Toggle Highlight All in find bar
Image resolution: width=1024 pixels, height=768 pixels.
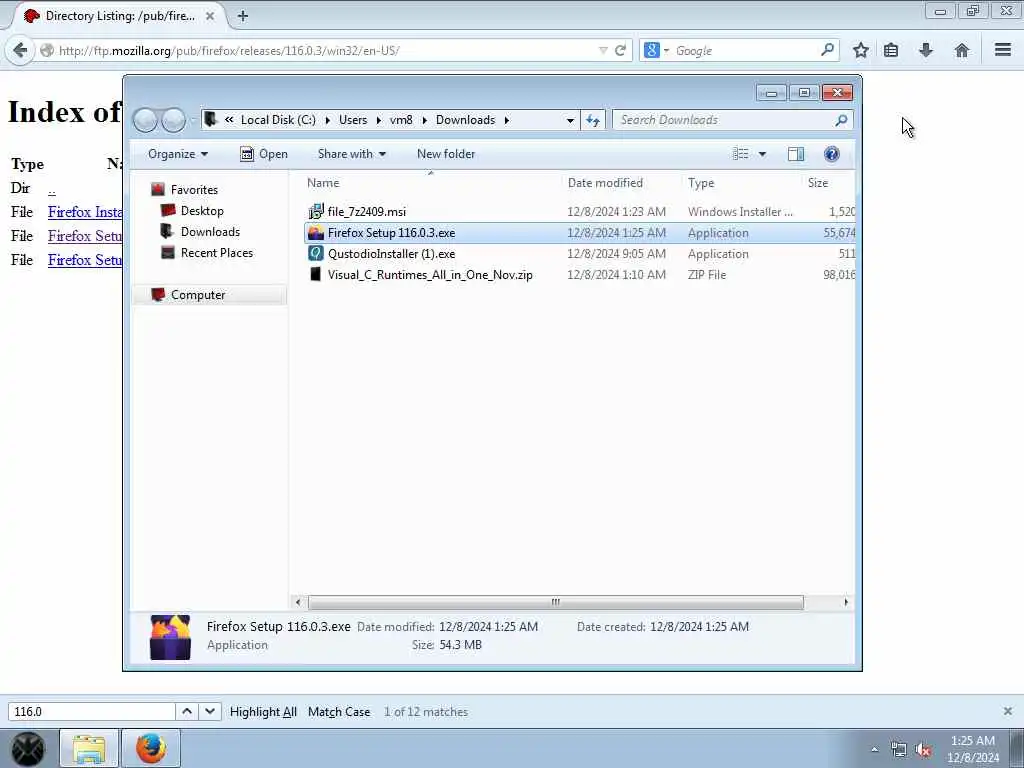coord(263,712)
